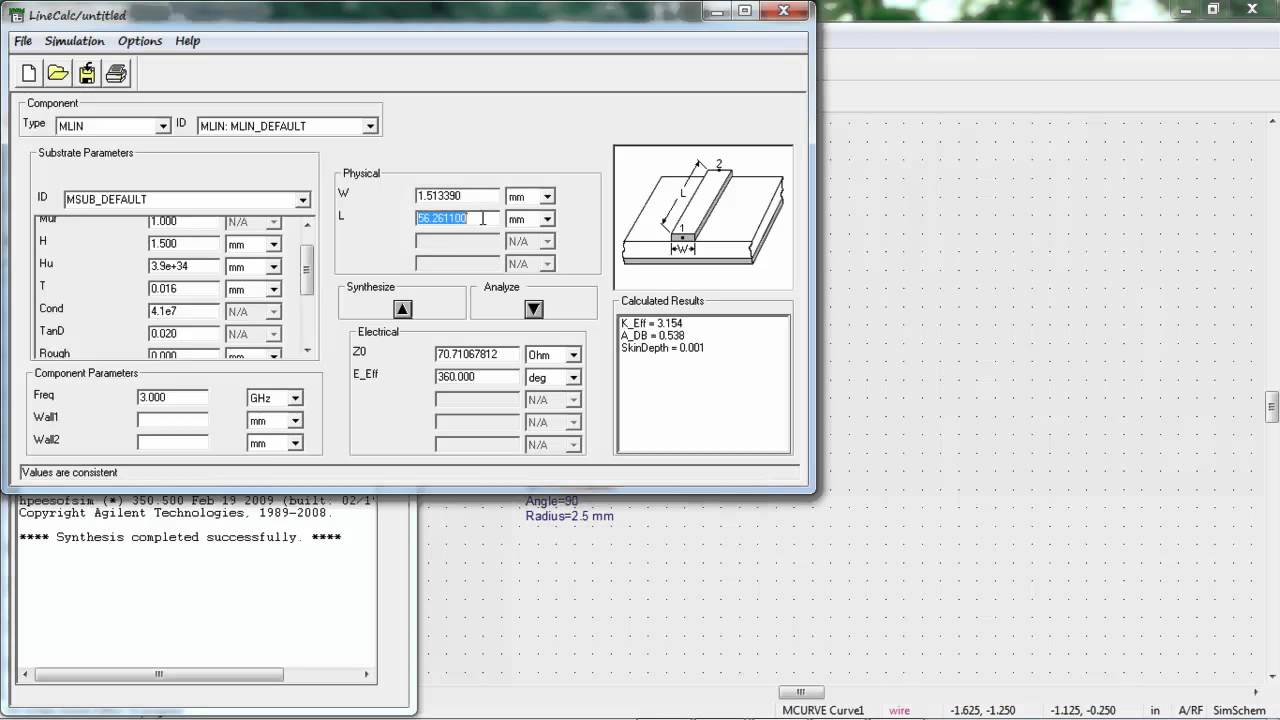
Task: Click the Z0 impedance field showing 70.71067812
Action: [478, 354]
